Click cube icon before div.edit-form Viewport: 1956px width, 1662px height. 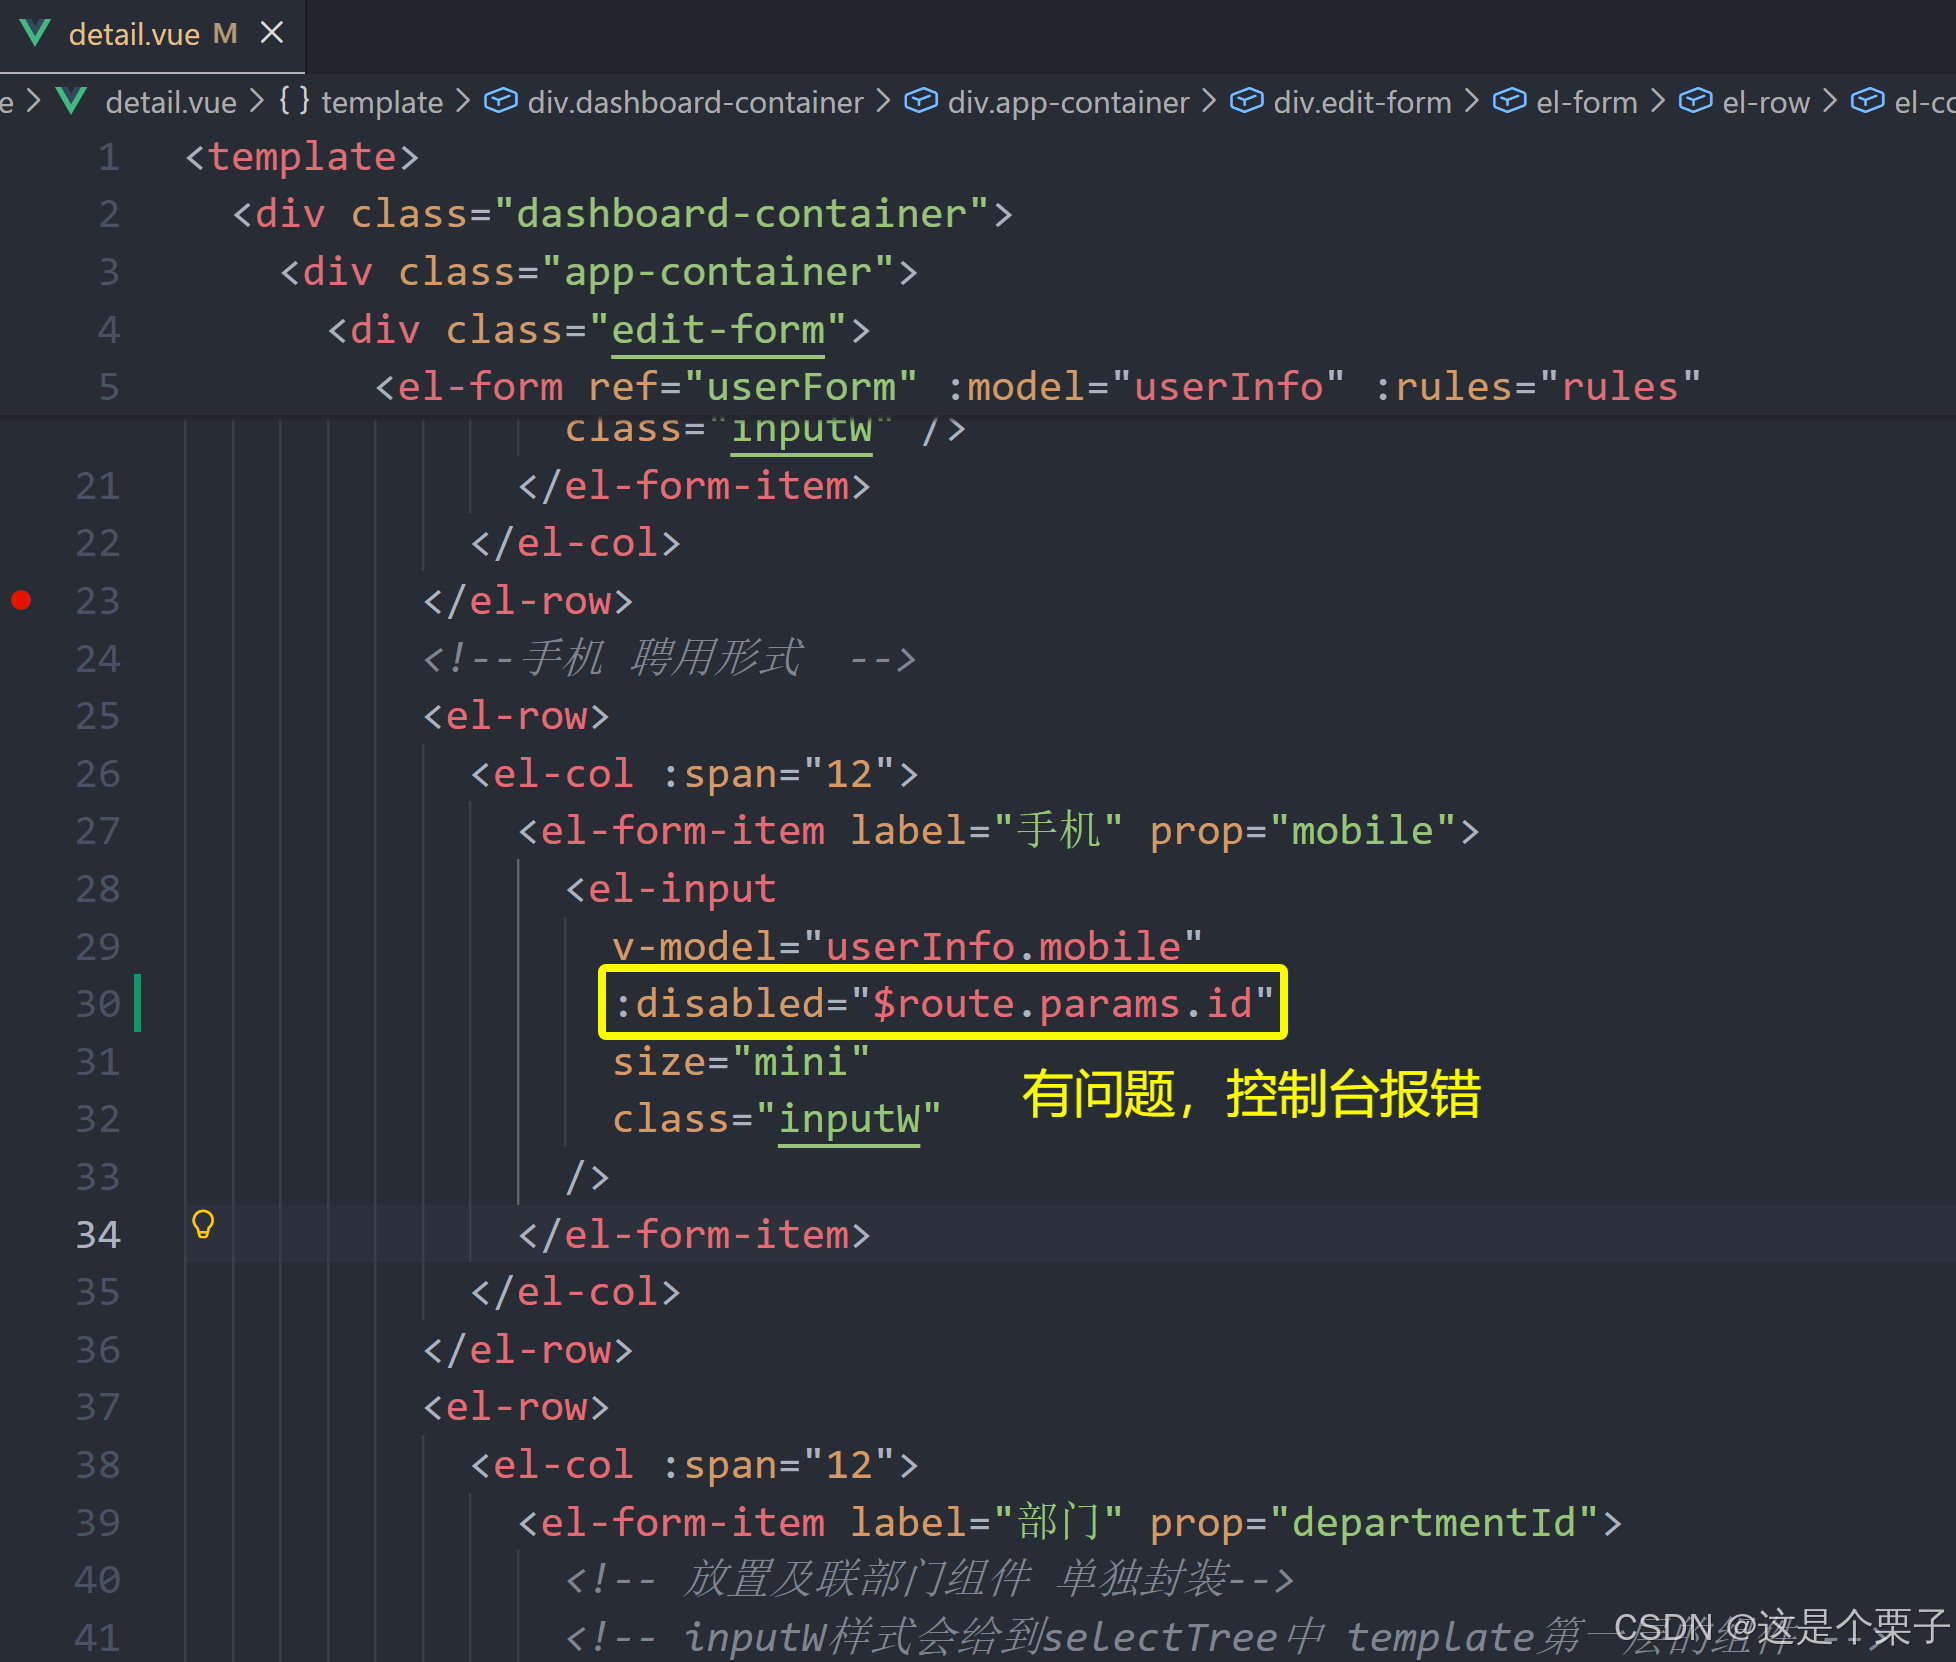coord(1247,101)
